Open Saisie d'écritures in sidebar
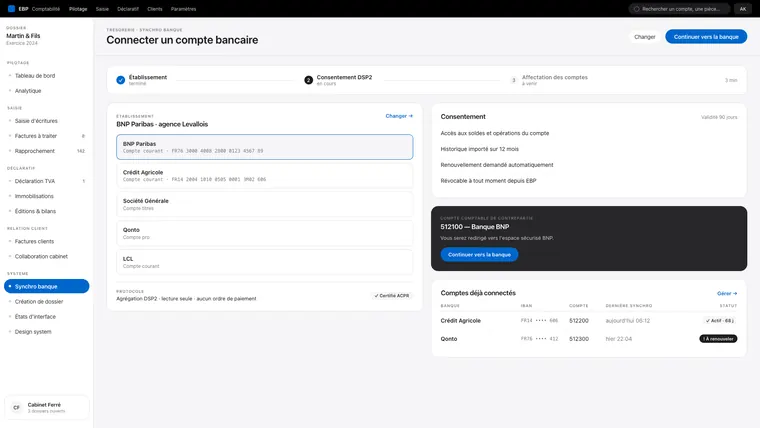The width and height of the screenshot is (760, 428). click(47, 121)
